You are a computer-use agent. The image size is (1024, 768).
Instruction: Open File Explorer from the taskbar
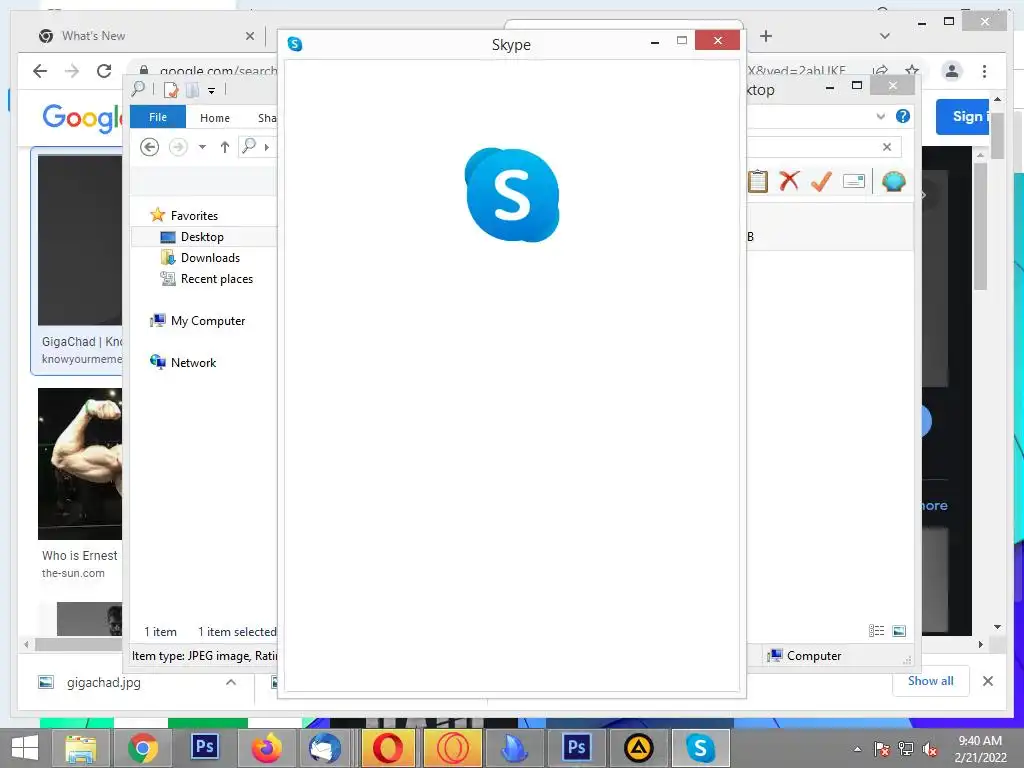(x=80, y=748)
